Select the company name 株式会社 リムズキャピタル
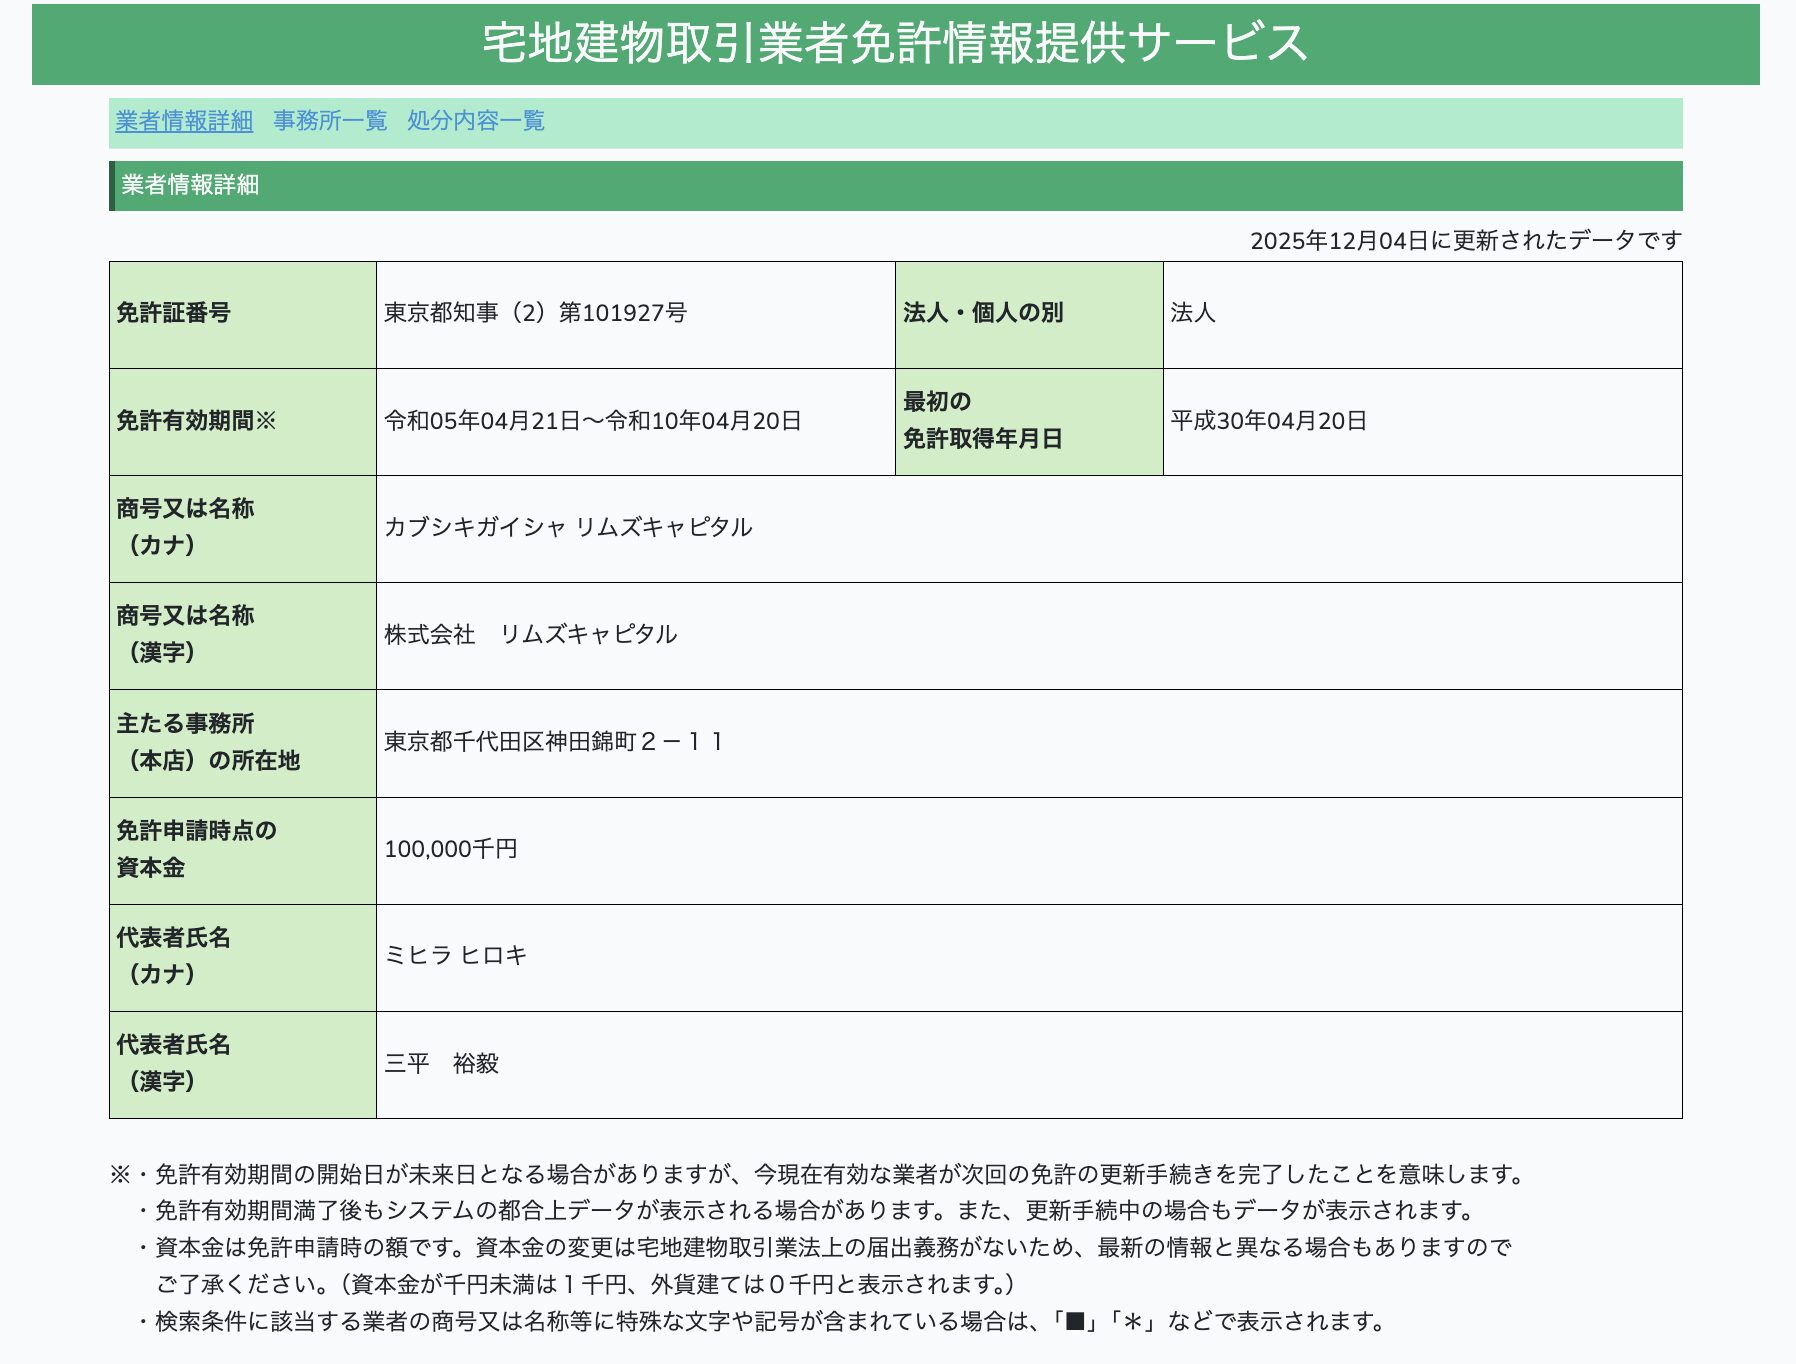This screenshot has height=1364, width=1796. point(530,635)
